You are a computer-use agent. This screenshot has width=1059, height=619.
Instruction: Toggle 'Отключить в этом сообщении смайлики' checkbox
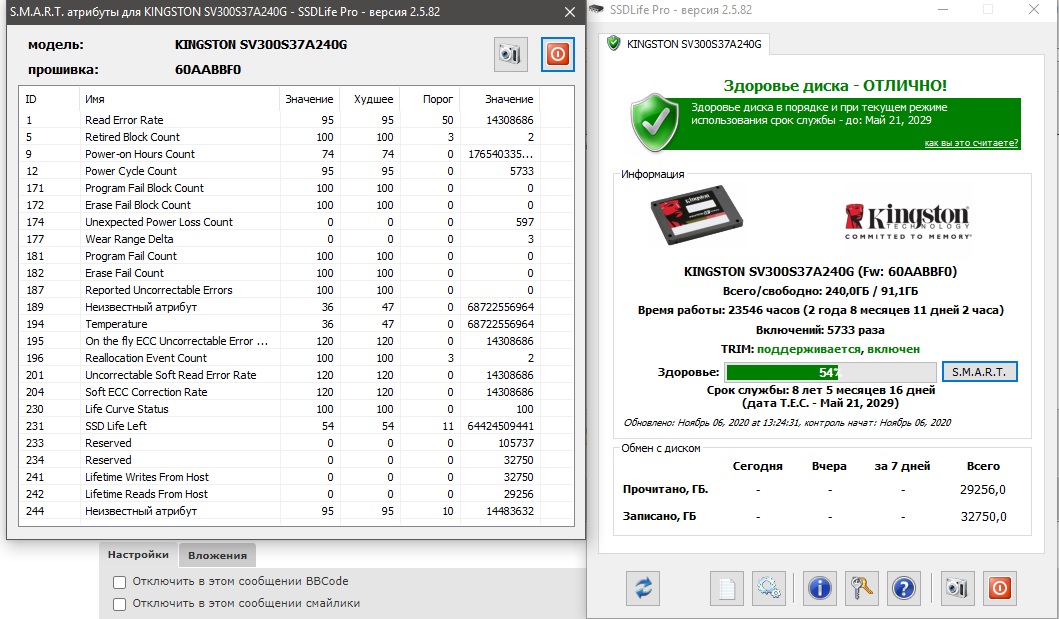click(x=120, y=604)
